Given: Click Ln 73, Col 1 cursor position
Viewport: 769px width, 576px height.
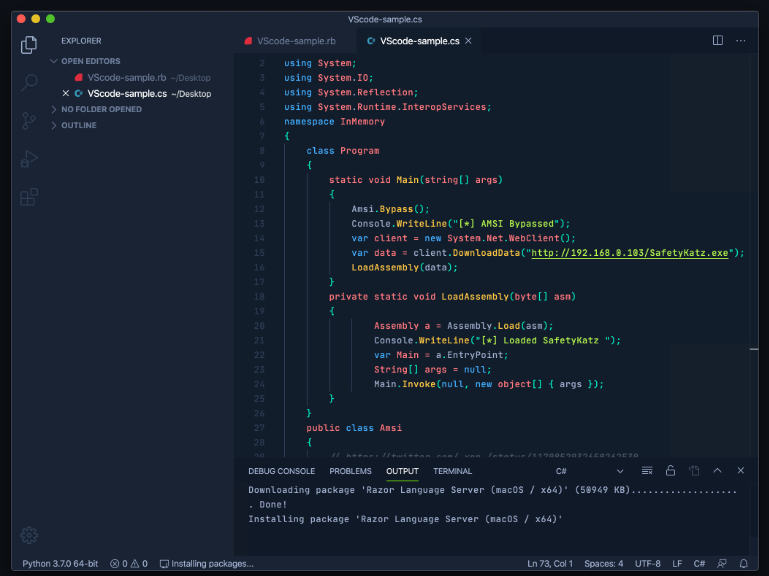Looking at the screenshot, I should pos(550,564).
